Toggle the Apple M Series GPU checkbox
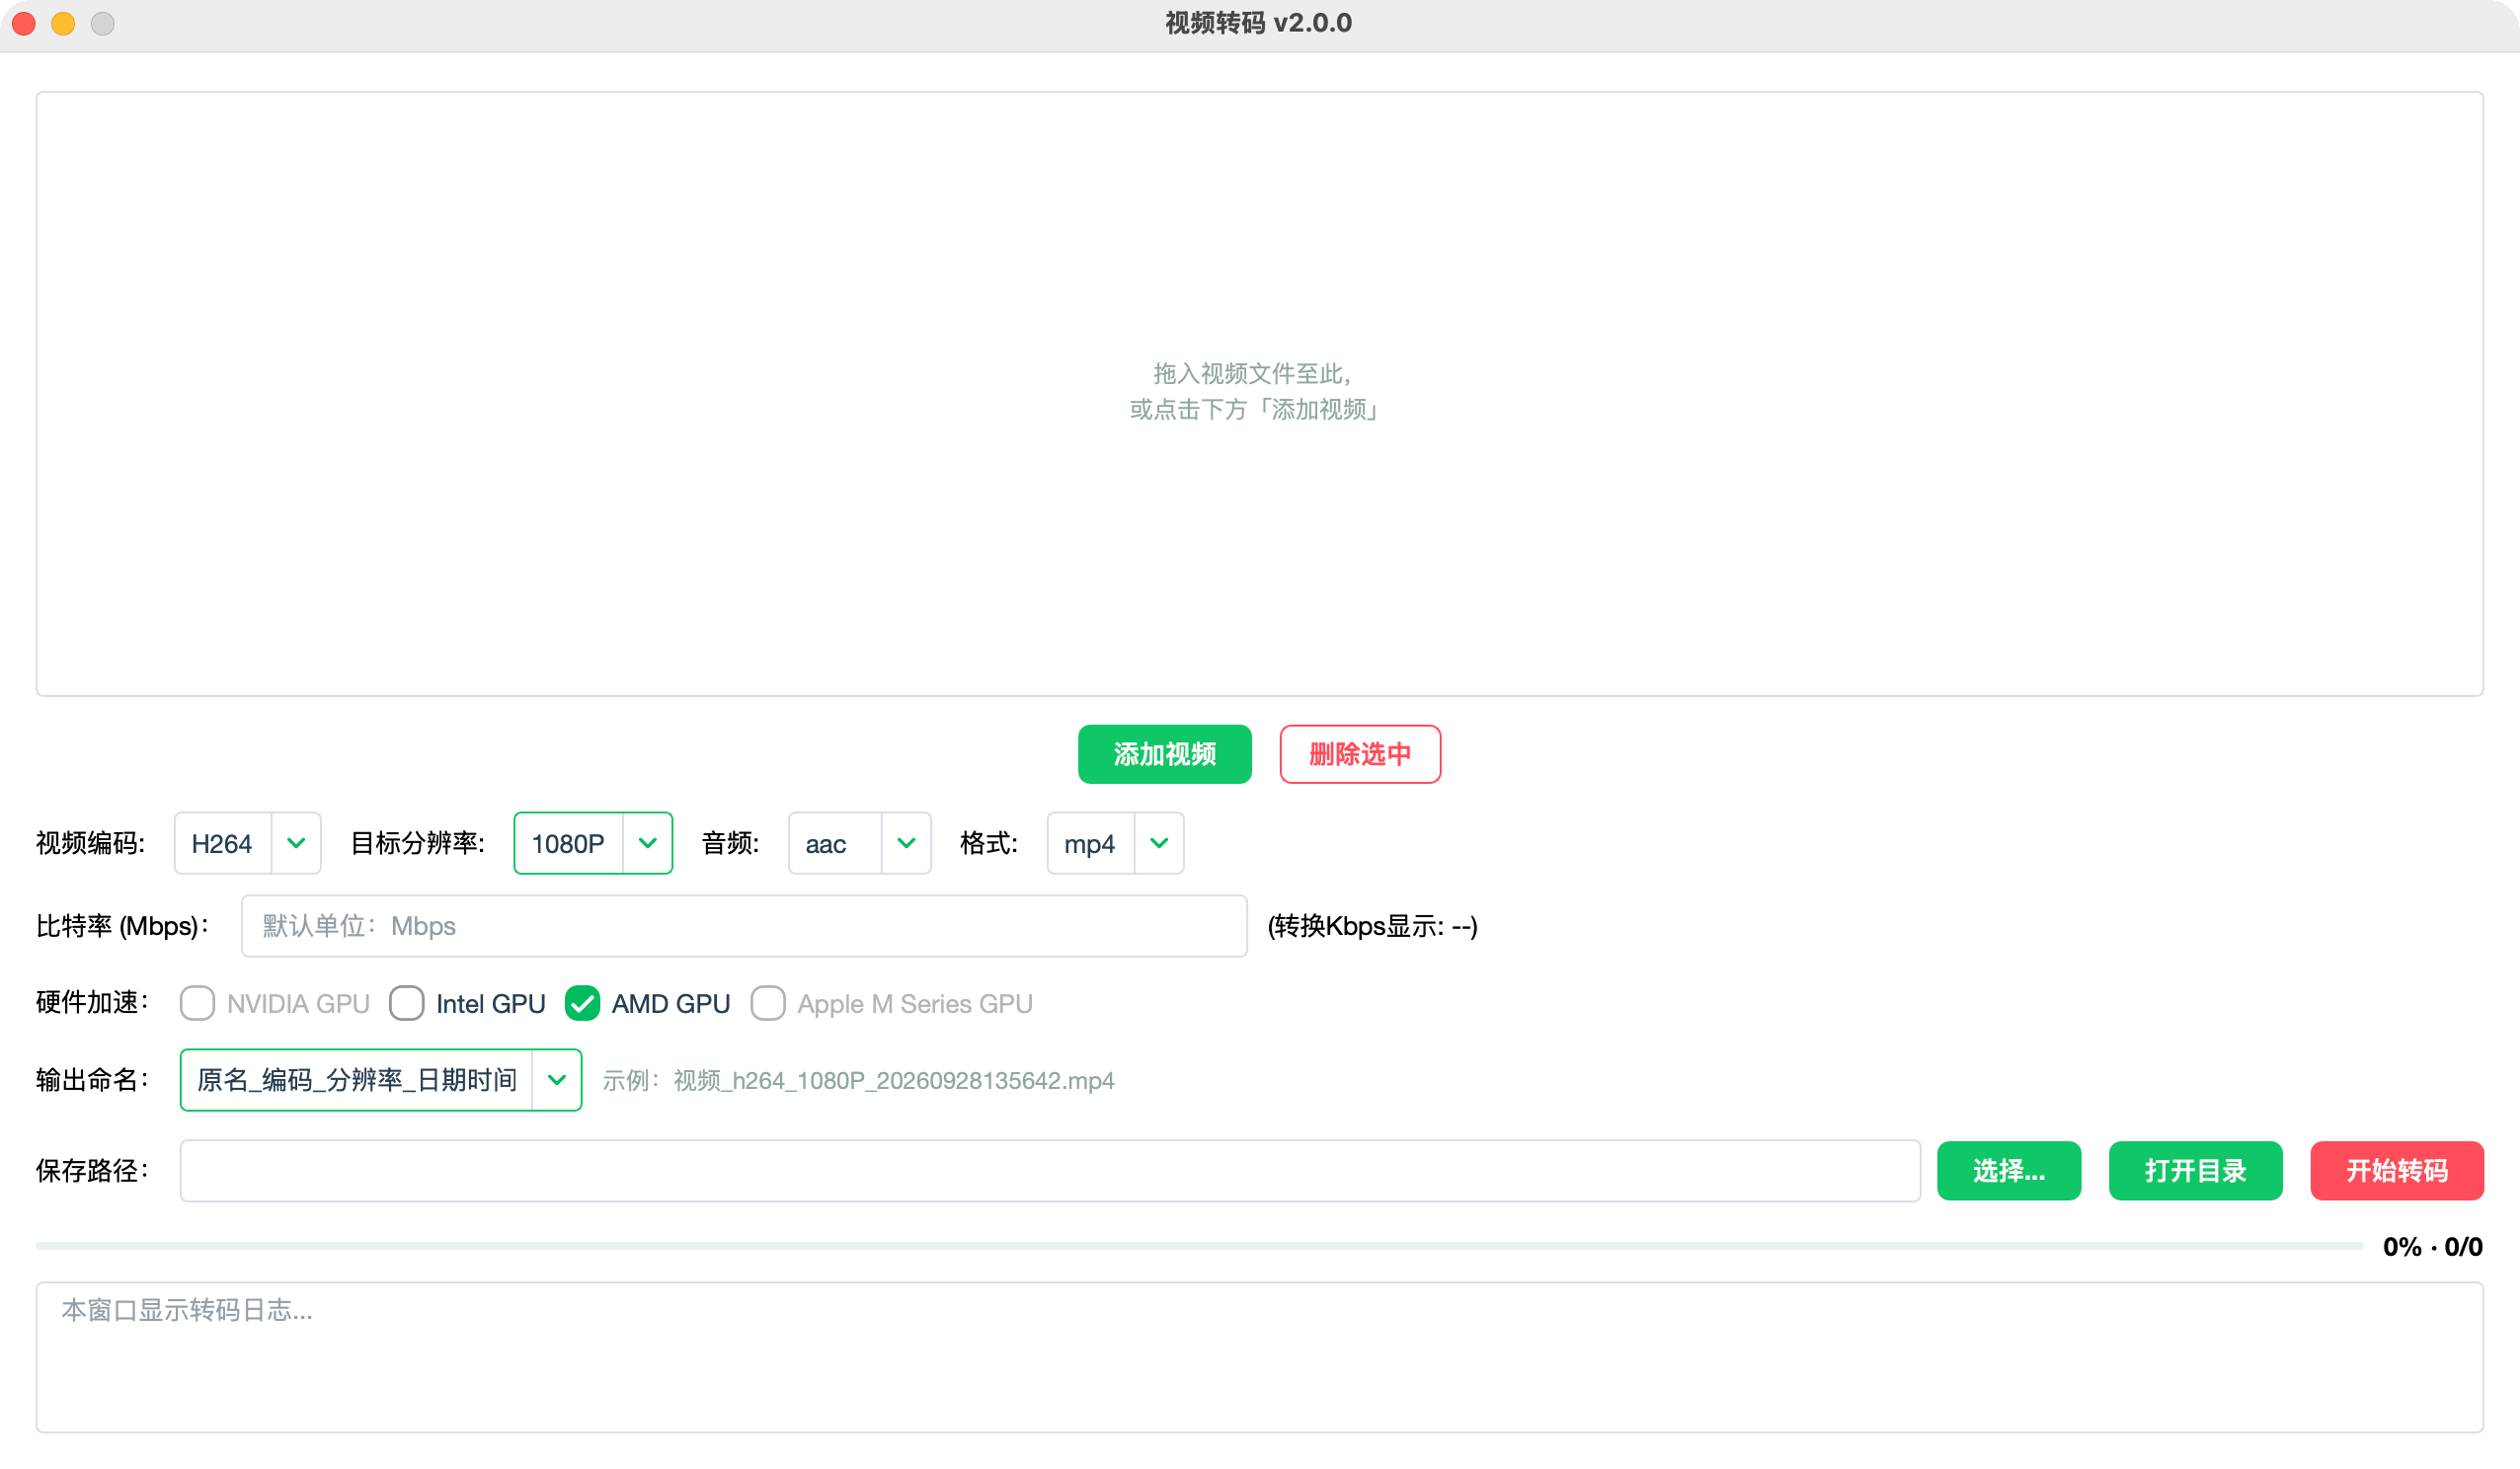 pos(768,1003)
